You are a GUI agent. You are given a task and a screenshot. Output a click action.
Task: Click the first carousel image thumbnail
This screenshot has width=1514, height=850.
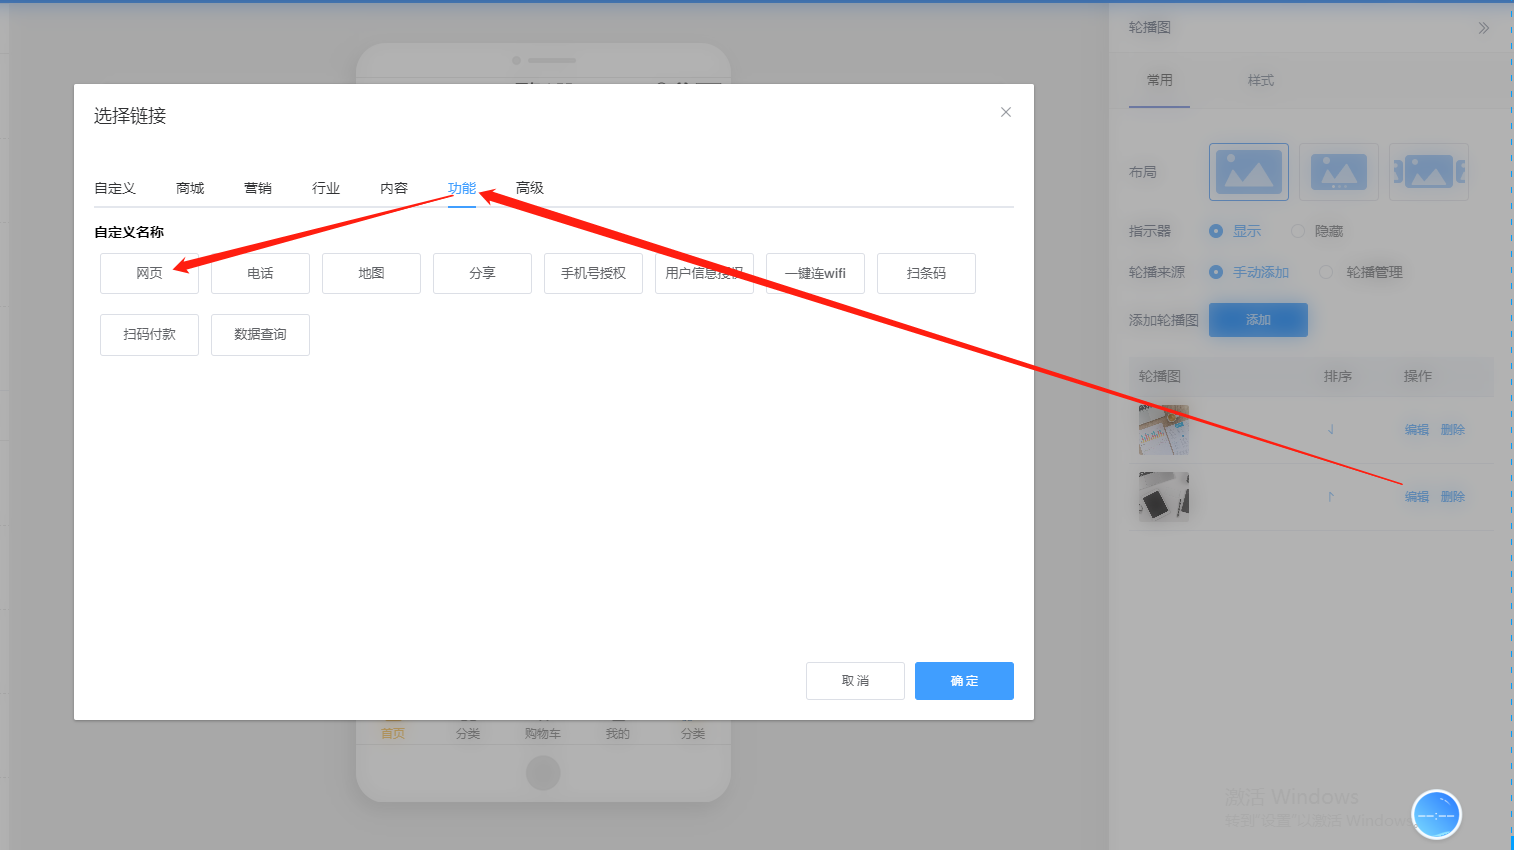1164,430
